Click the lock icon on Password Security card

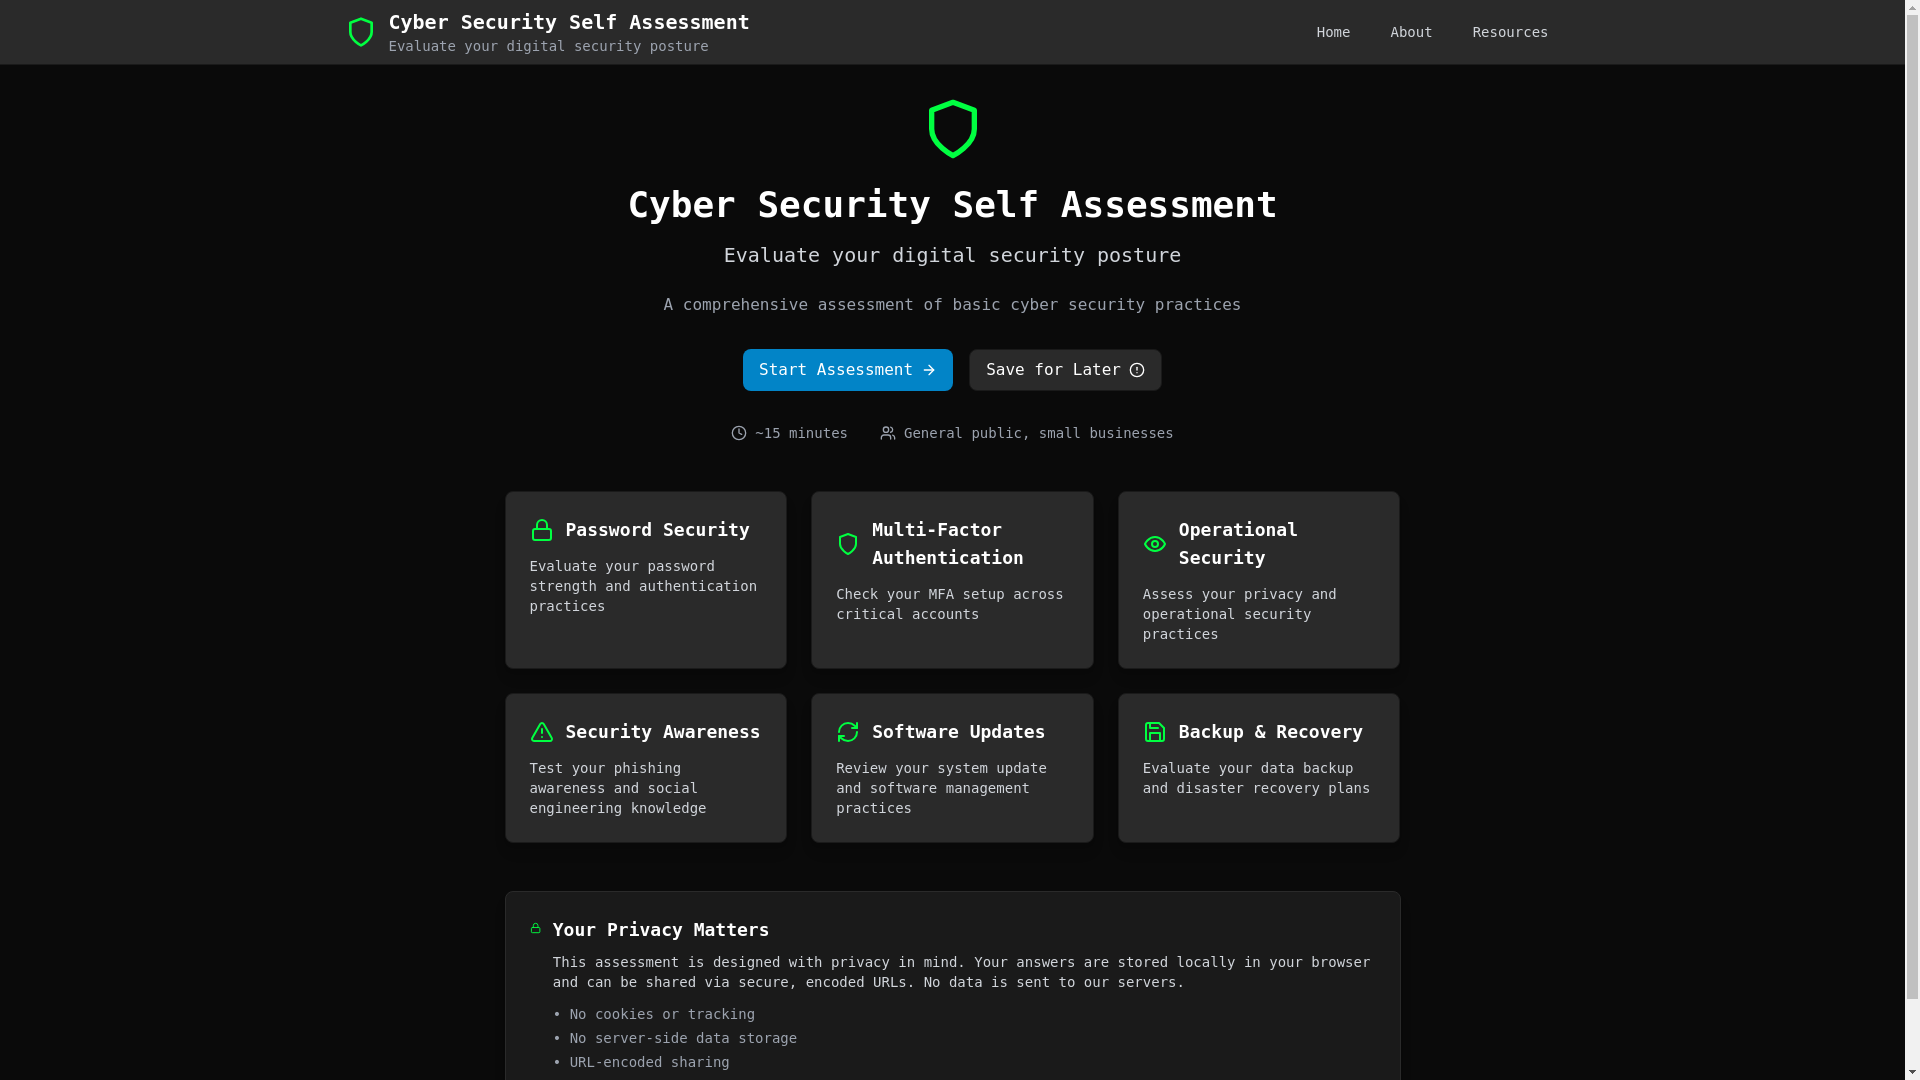[x=542, y=530]
